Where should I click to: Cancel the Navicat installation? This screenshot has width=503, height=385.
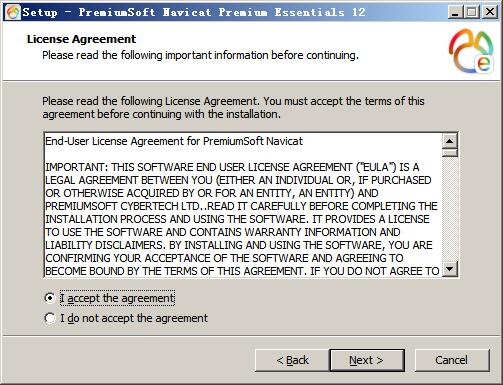pyautogui.click(x=452, y=360)
